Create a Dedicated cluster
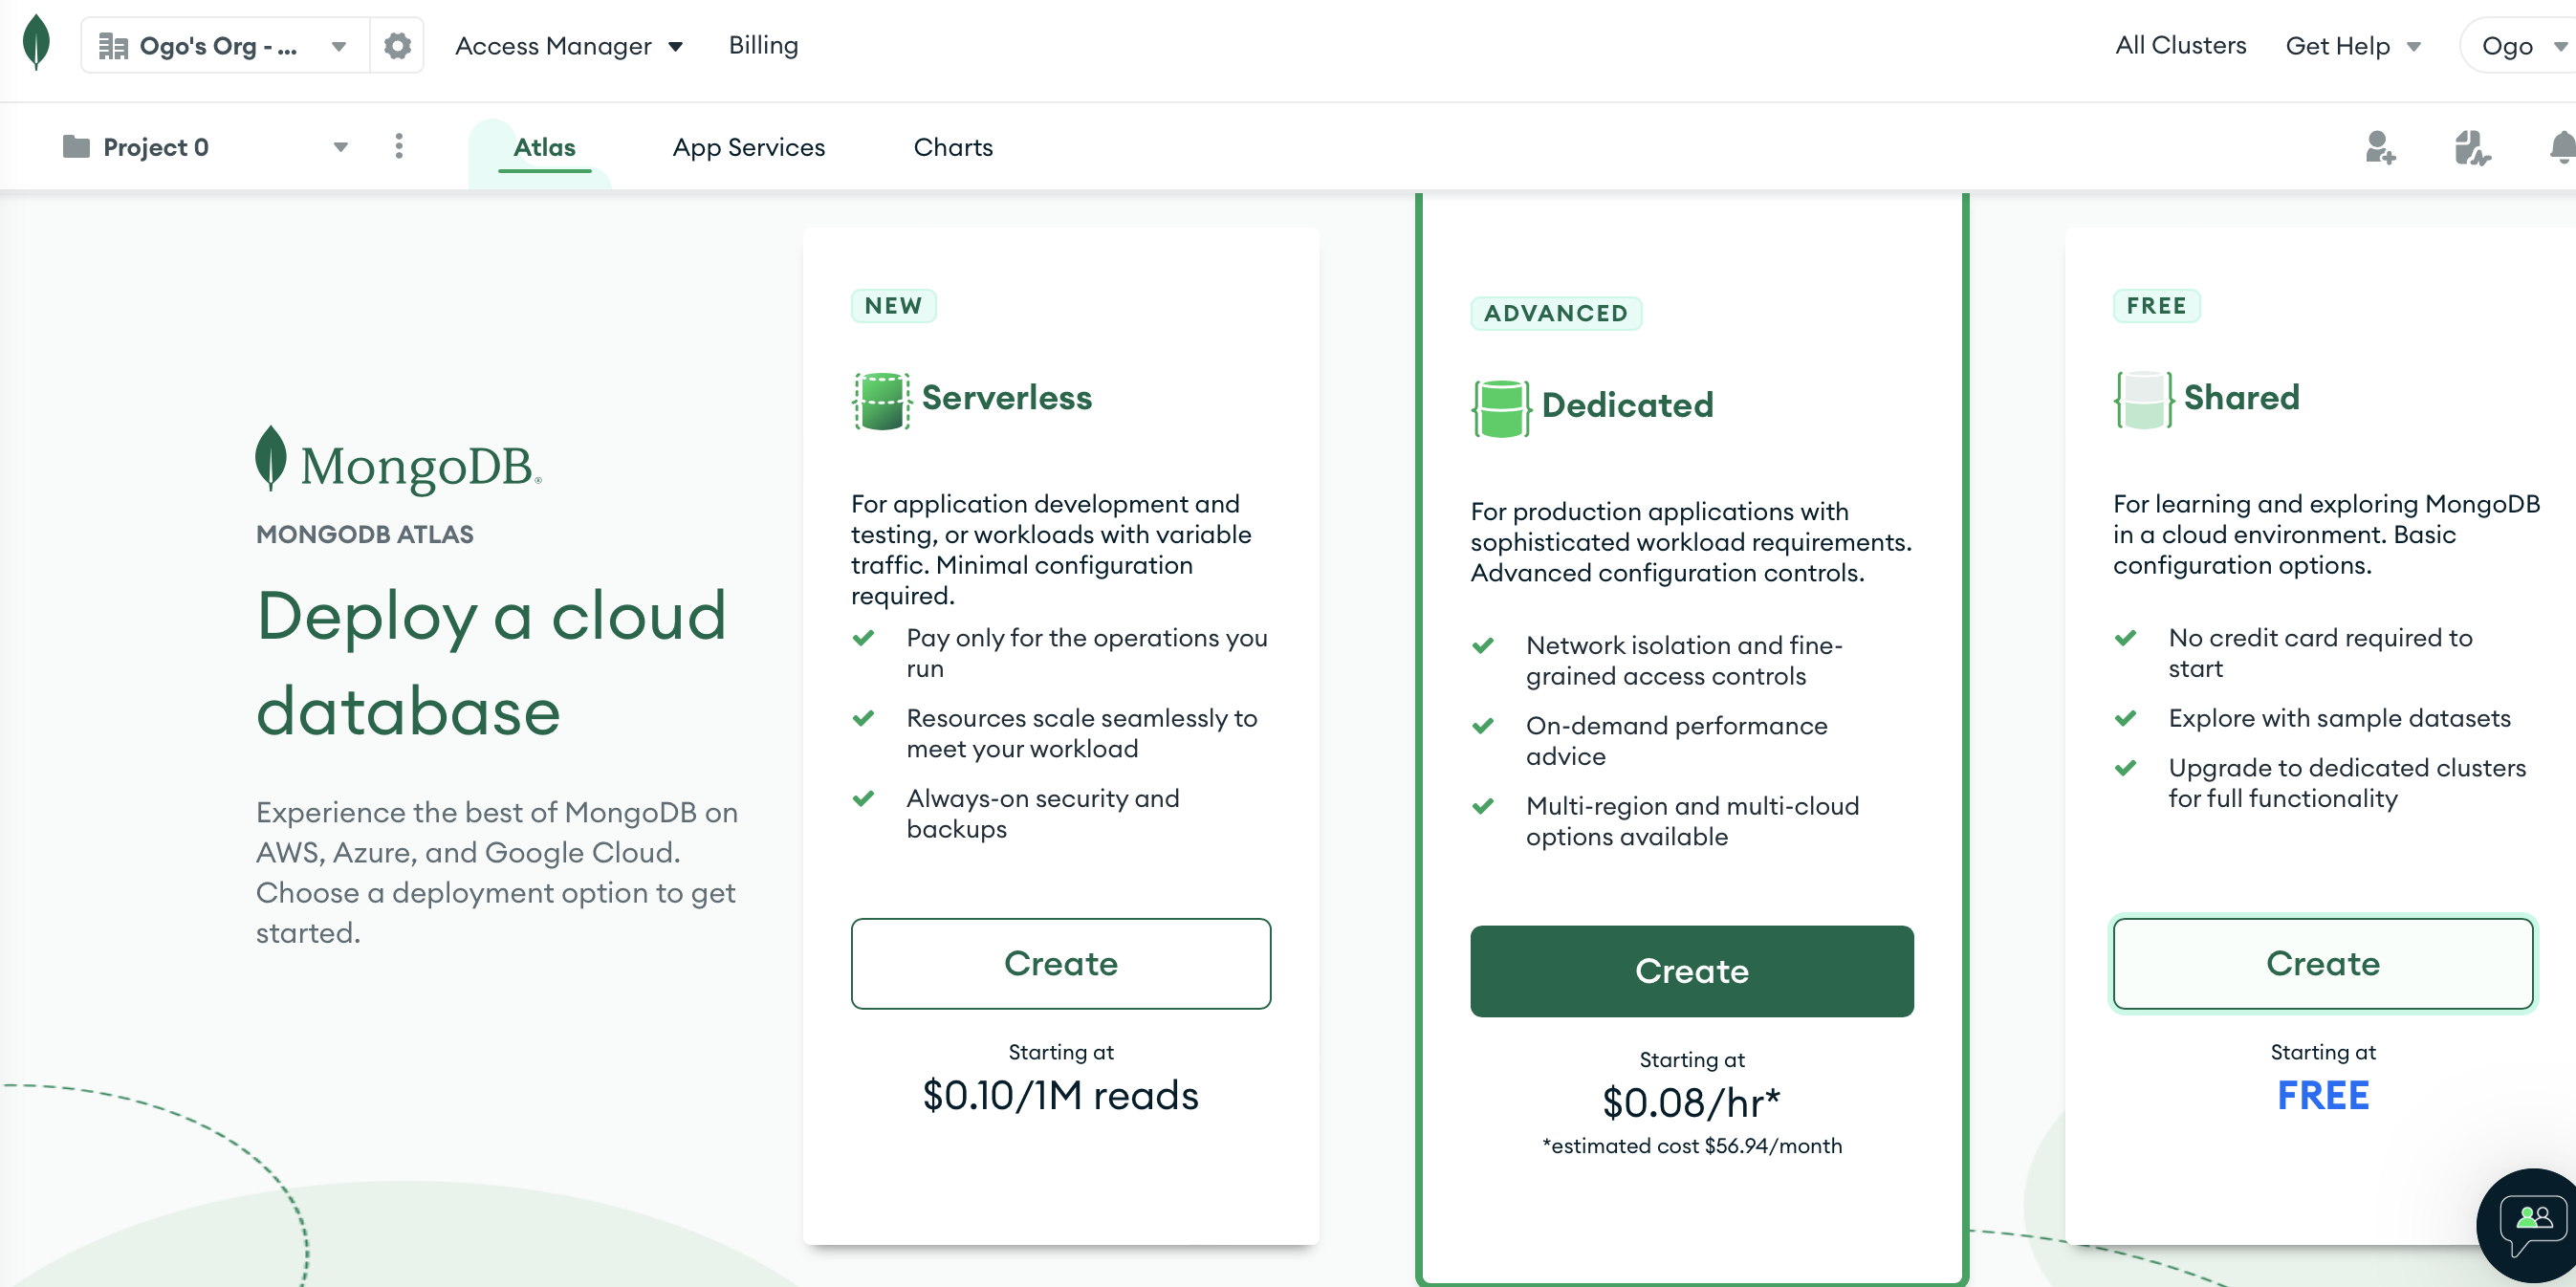The width and height of the screenshot is (2576, 1287). (x=1691, y=970)
